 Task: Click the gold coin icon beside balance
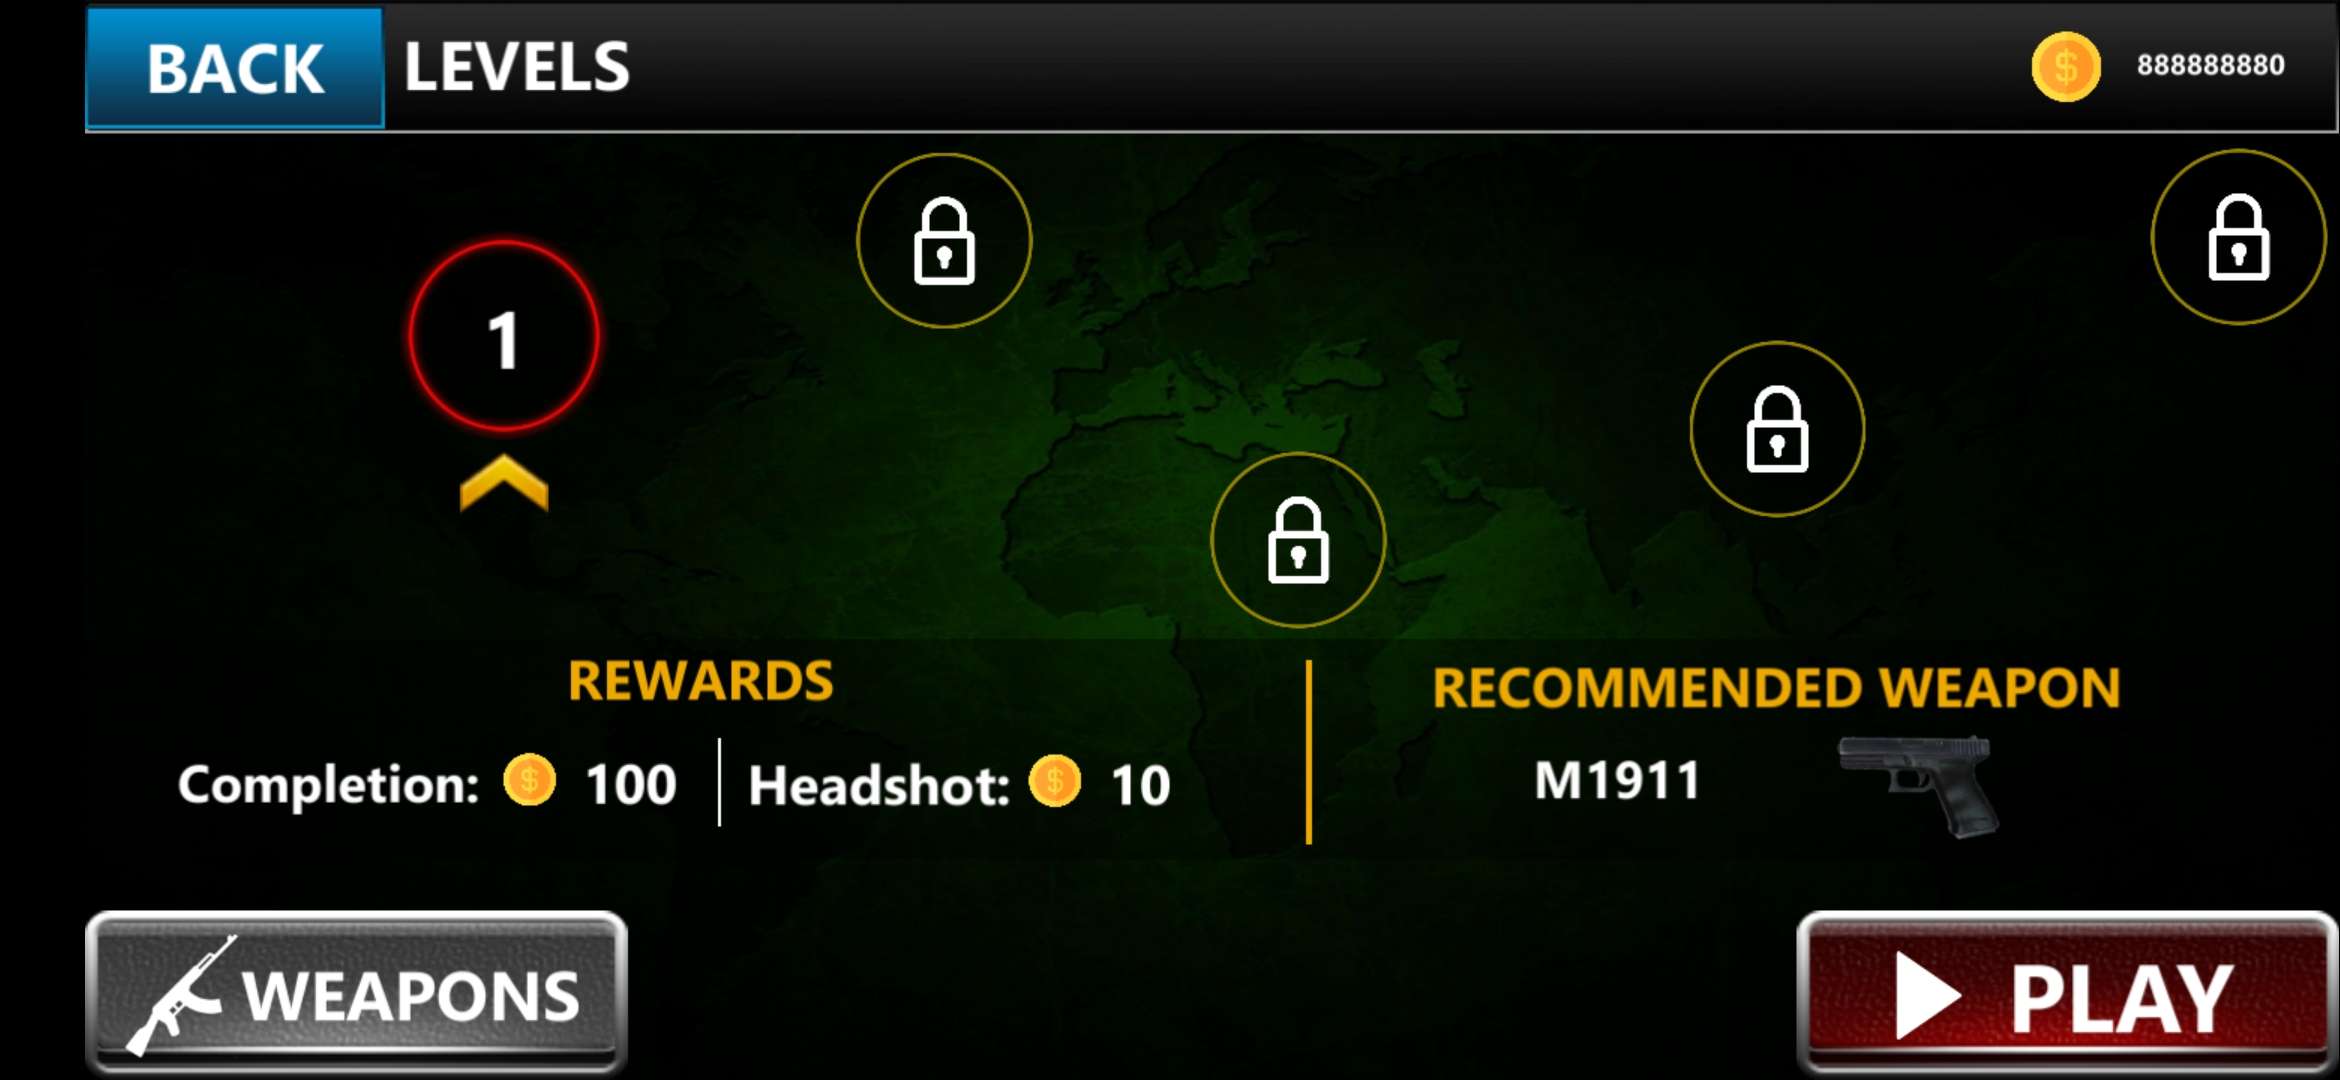[2066, 67]
